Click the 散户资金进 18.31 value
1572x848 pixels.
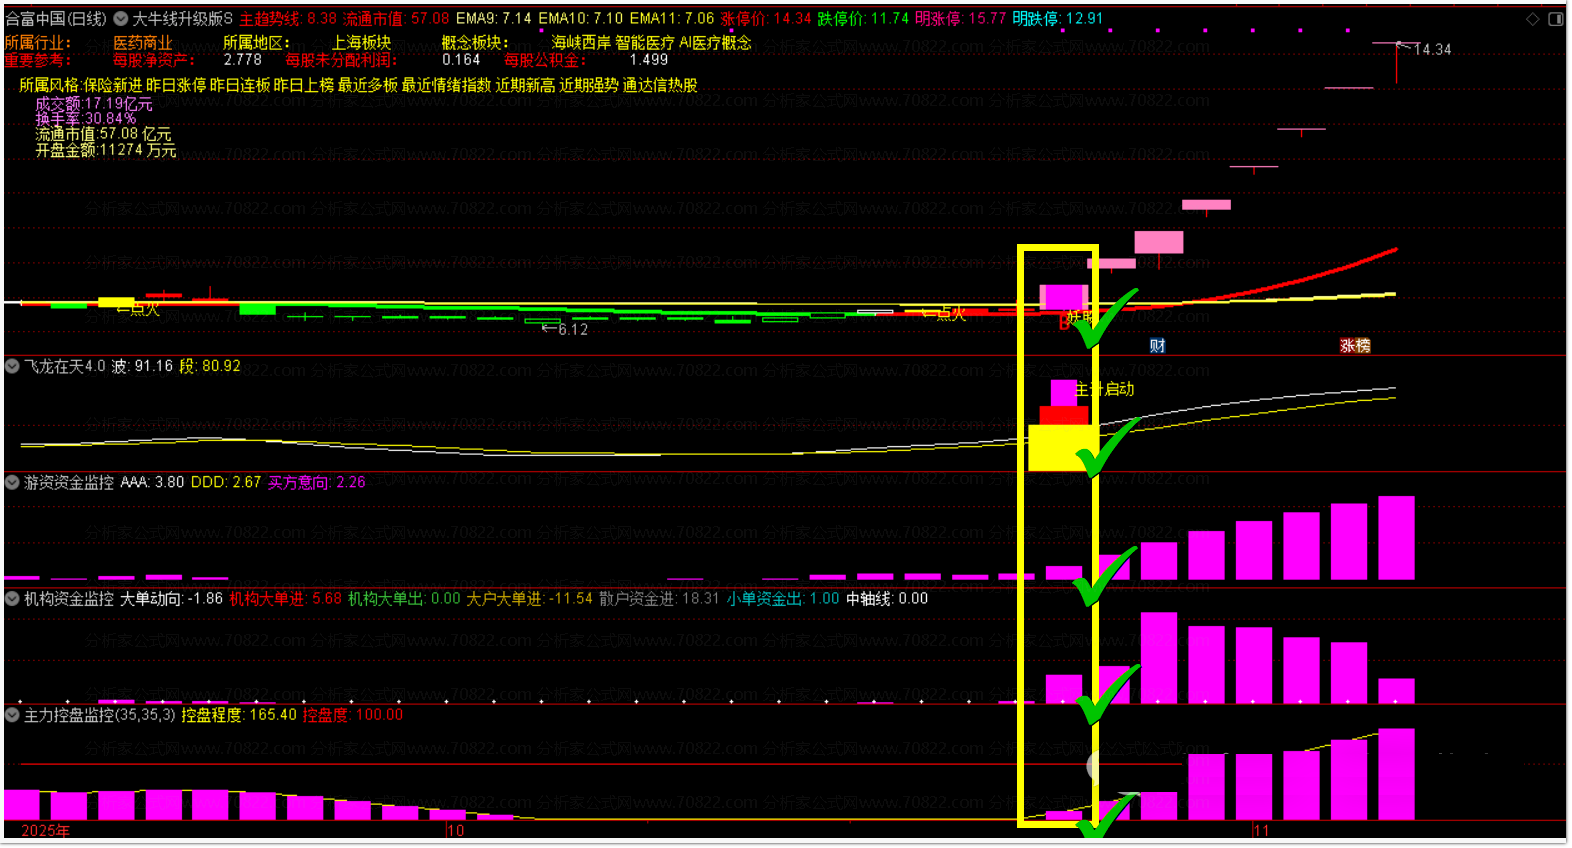point(660,598)
